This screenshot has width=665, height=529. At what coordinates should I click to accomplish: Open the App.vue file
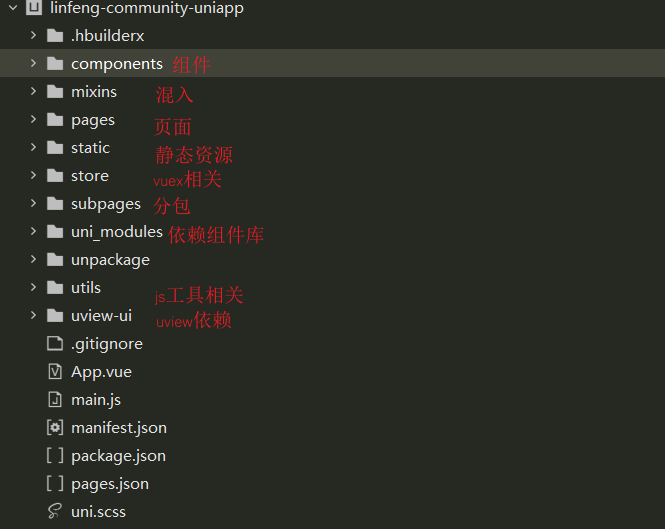[101, 372]
